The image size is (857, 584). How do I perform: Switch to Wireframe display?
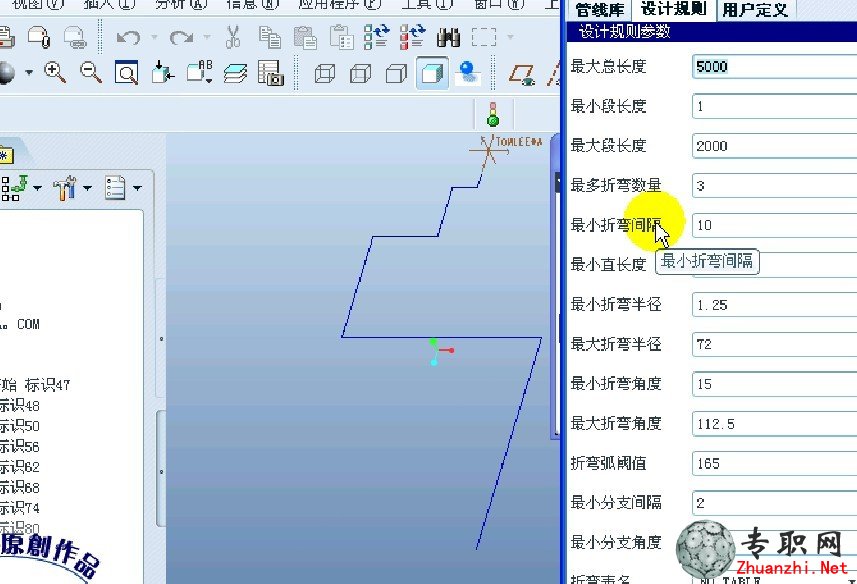point(325,73)
